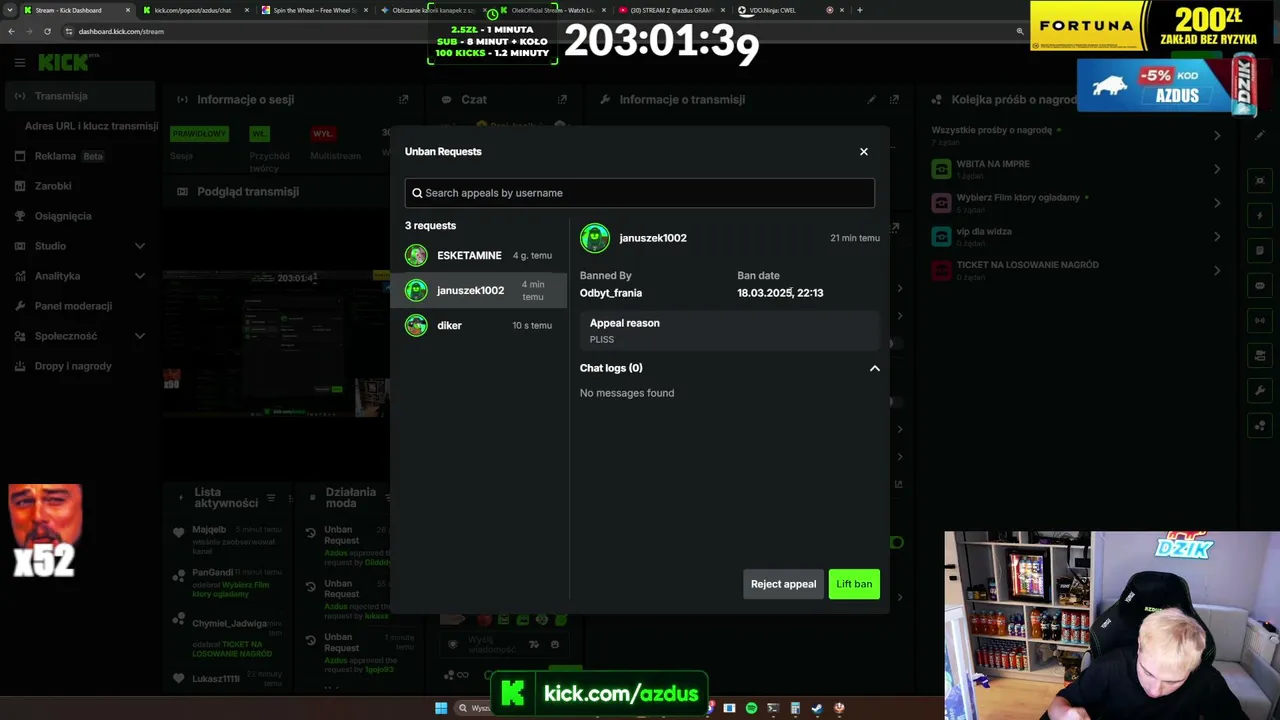
Task: Open Osiągnięcia in the sidebar
Action: (x=78, y=216)
